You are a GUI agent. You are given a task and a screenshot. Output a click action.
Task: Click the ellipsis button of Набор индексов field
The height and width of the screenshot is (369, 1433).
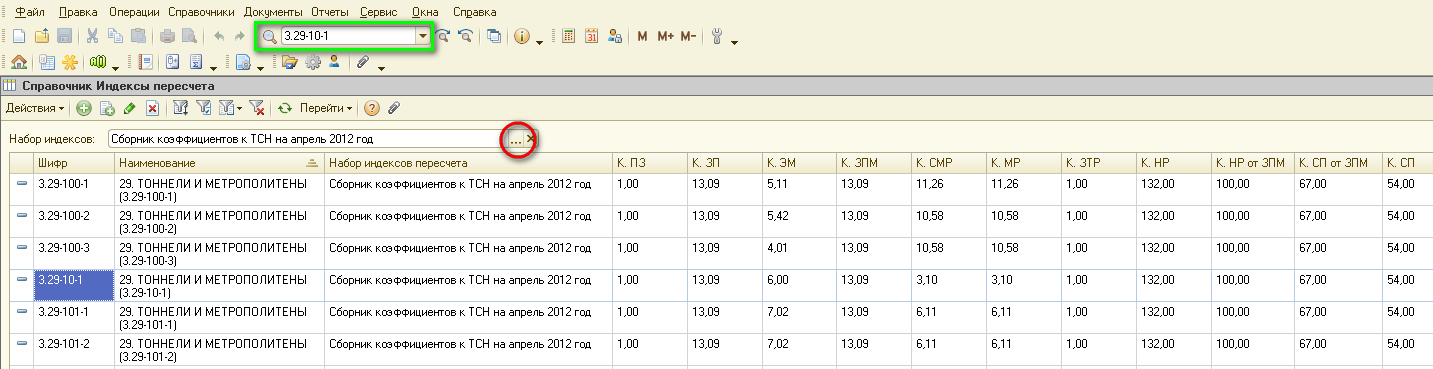point(516,139)
